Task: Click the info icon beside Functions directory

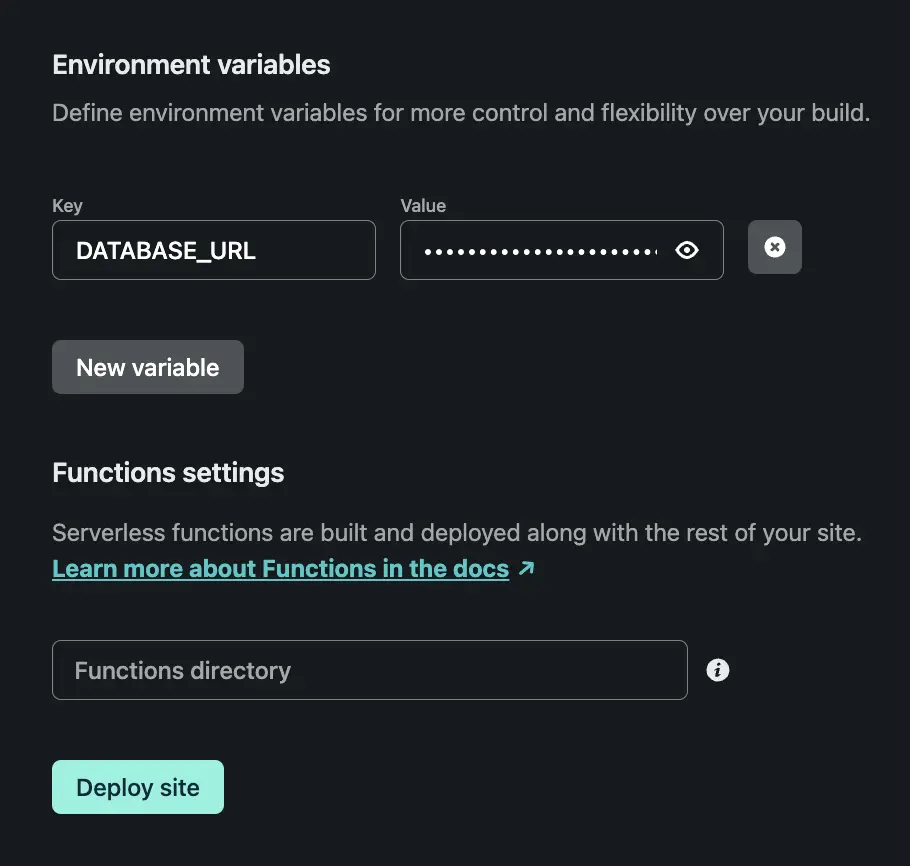Action: pos(718,670)
